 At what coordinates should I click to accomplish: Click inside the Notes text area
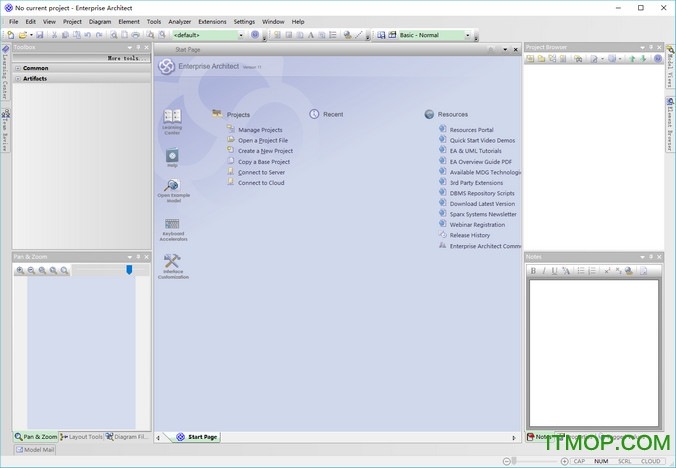pyautogui.click(x=594, y=353)
